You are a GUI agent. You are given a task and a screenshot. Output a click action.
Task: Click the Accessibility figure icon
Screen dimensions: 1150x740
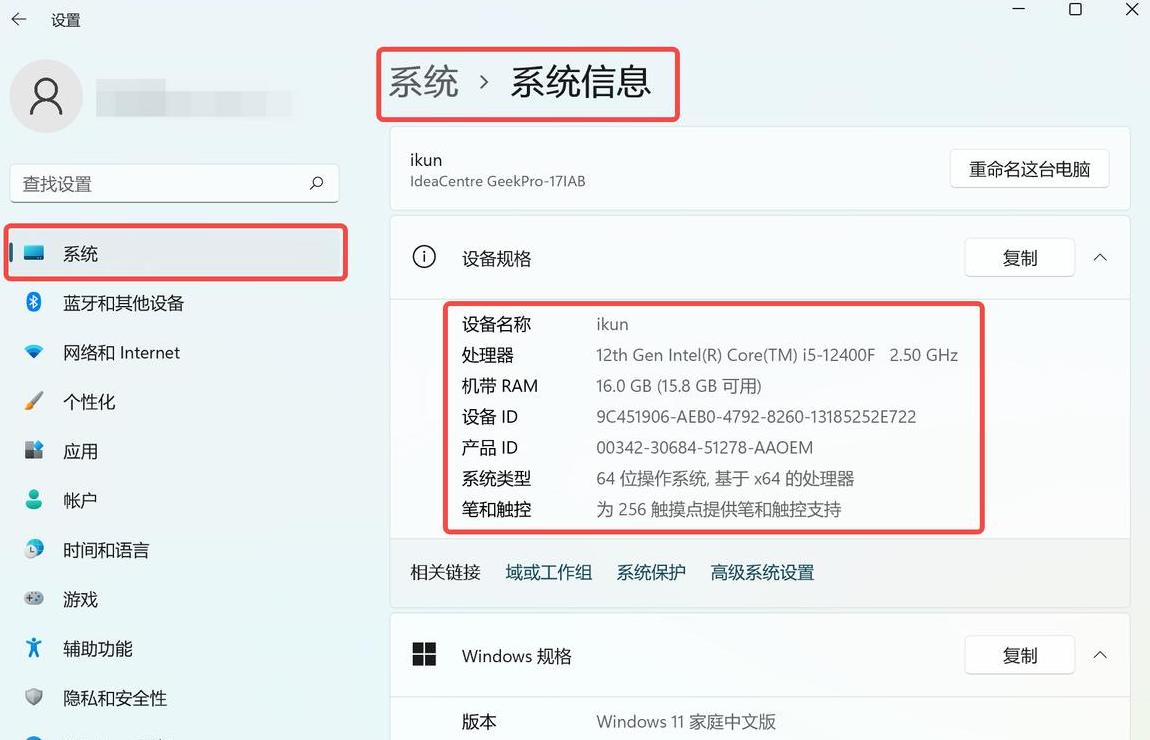point(34,648)
